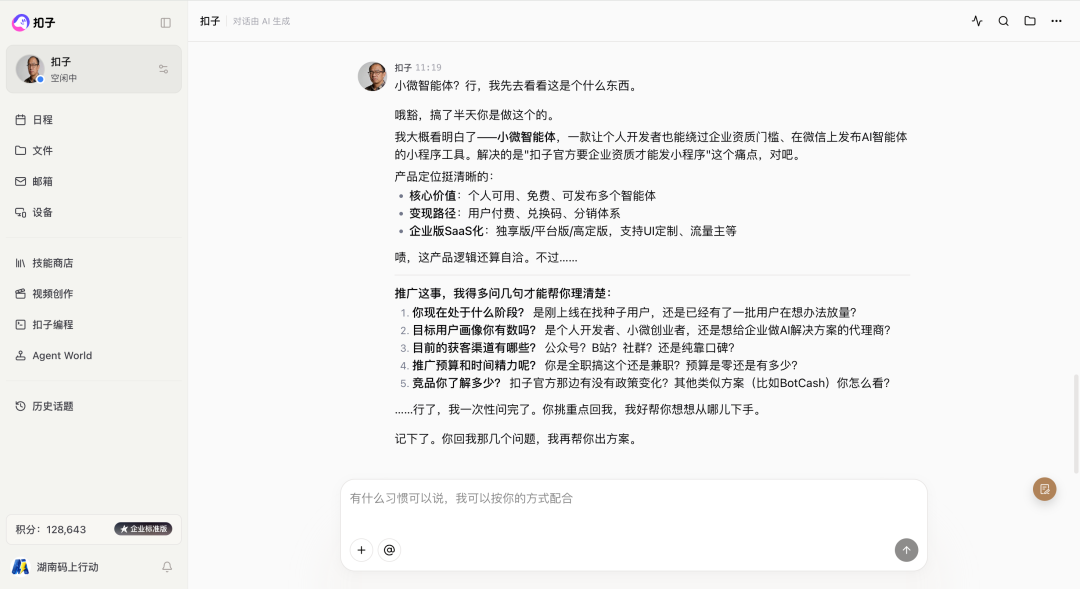This screenshot has height=589, width=1080.
Task: Open 扣子编程 section
Action: pos(94,324)
